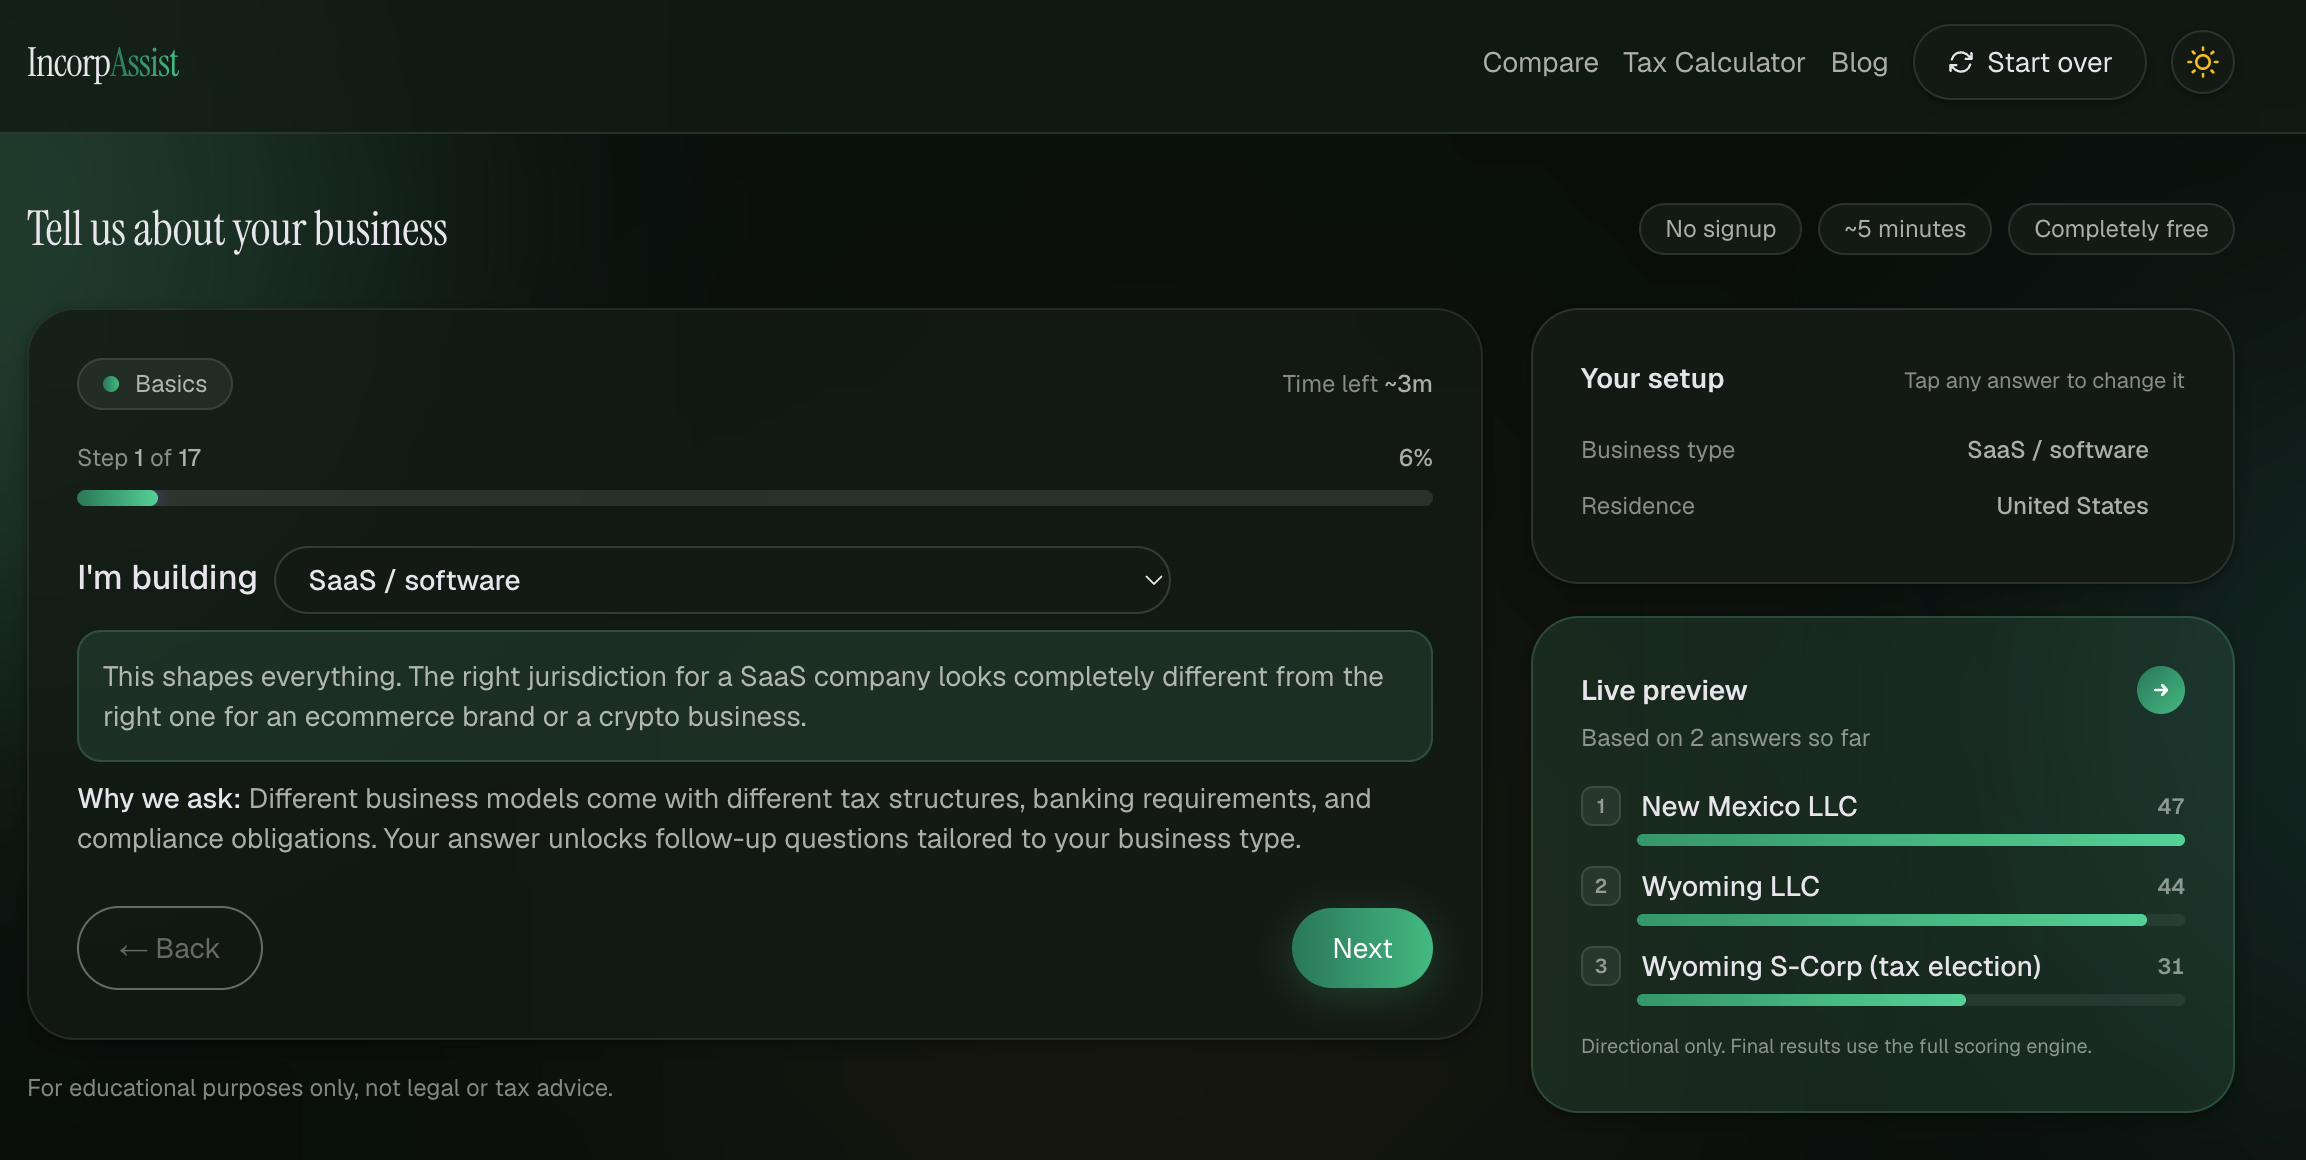The height and width of the screenshot is (1160, 2306).
Task: Click rank 2 badge beside Wyoming LLC
Action: tap(1600, 886)
